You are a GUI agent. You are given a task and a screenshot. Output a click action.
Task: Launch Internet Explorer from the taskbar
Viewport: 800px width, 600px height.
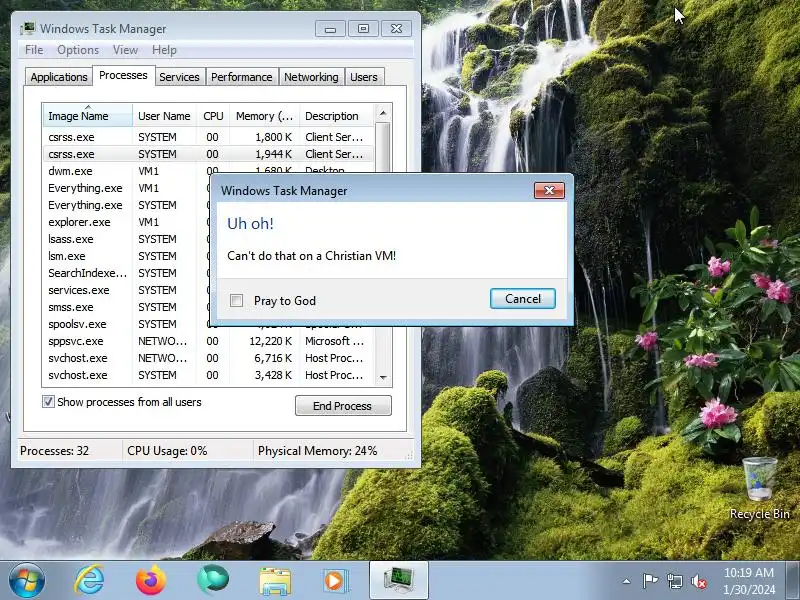89,581
